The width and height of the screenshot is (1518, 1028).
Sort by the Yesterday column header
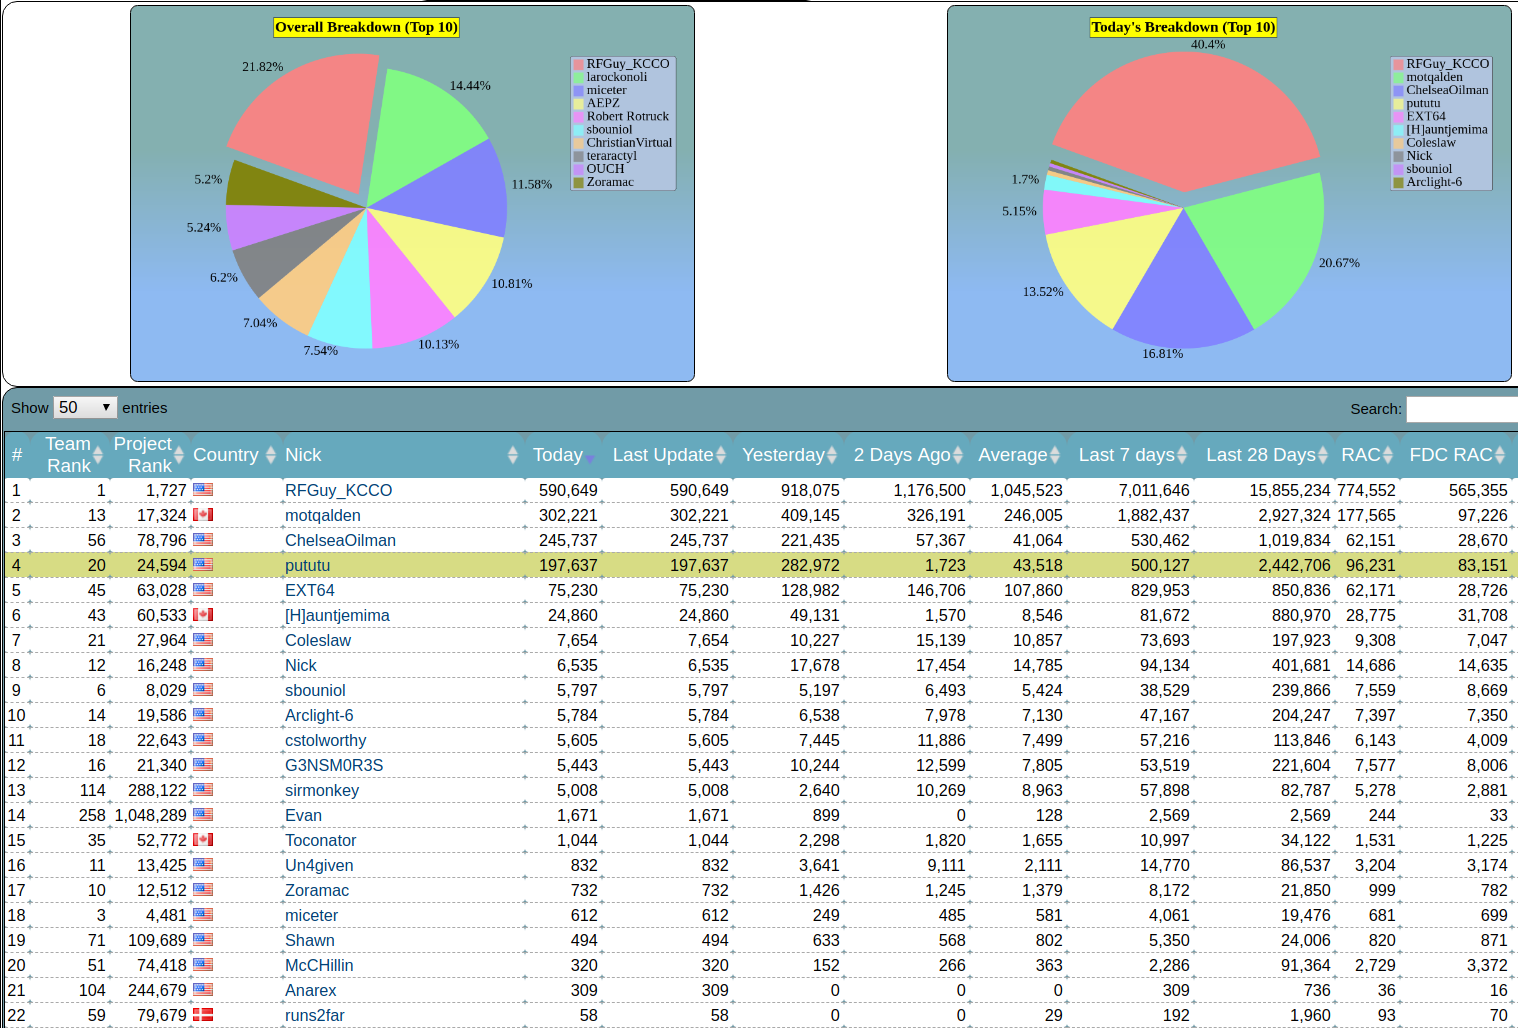(x=783, y=455)
